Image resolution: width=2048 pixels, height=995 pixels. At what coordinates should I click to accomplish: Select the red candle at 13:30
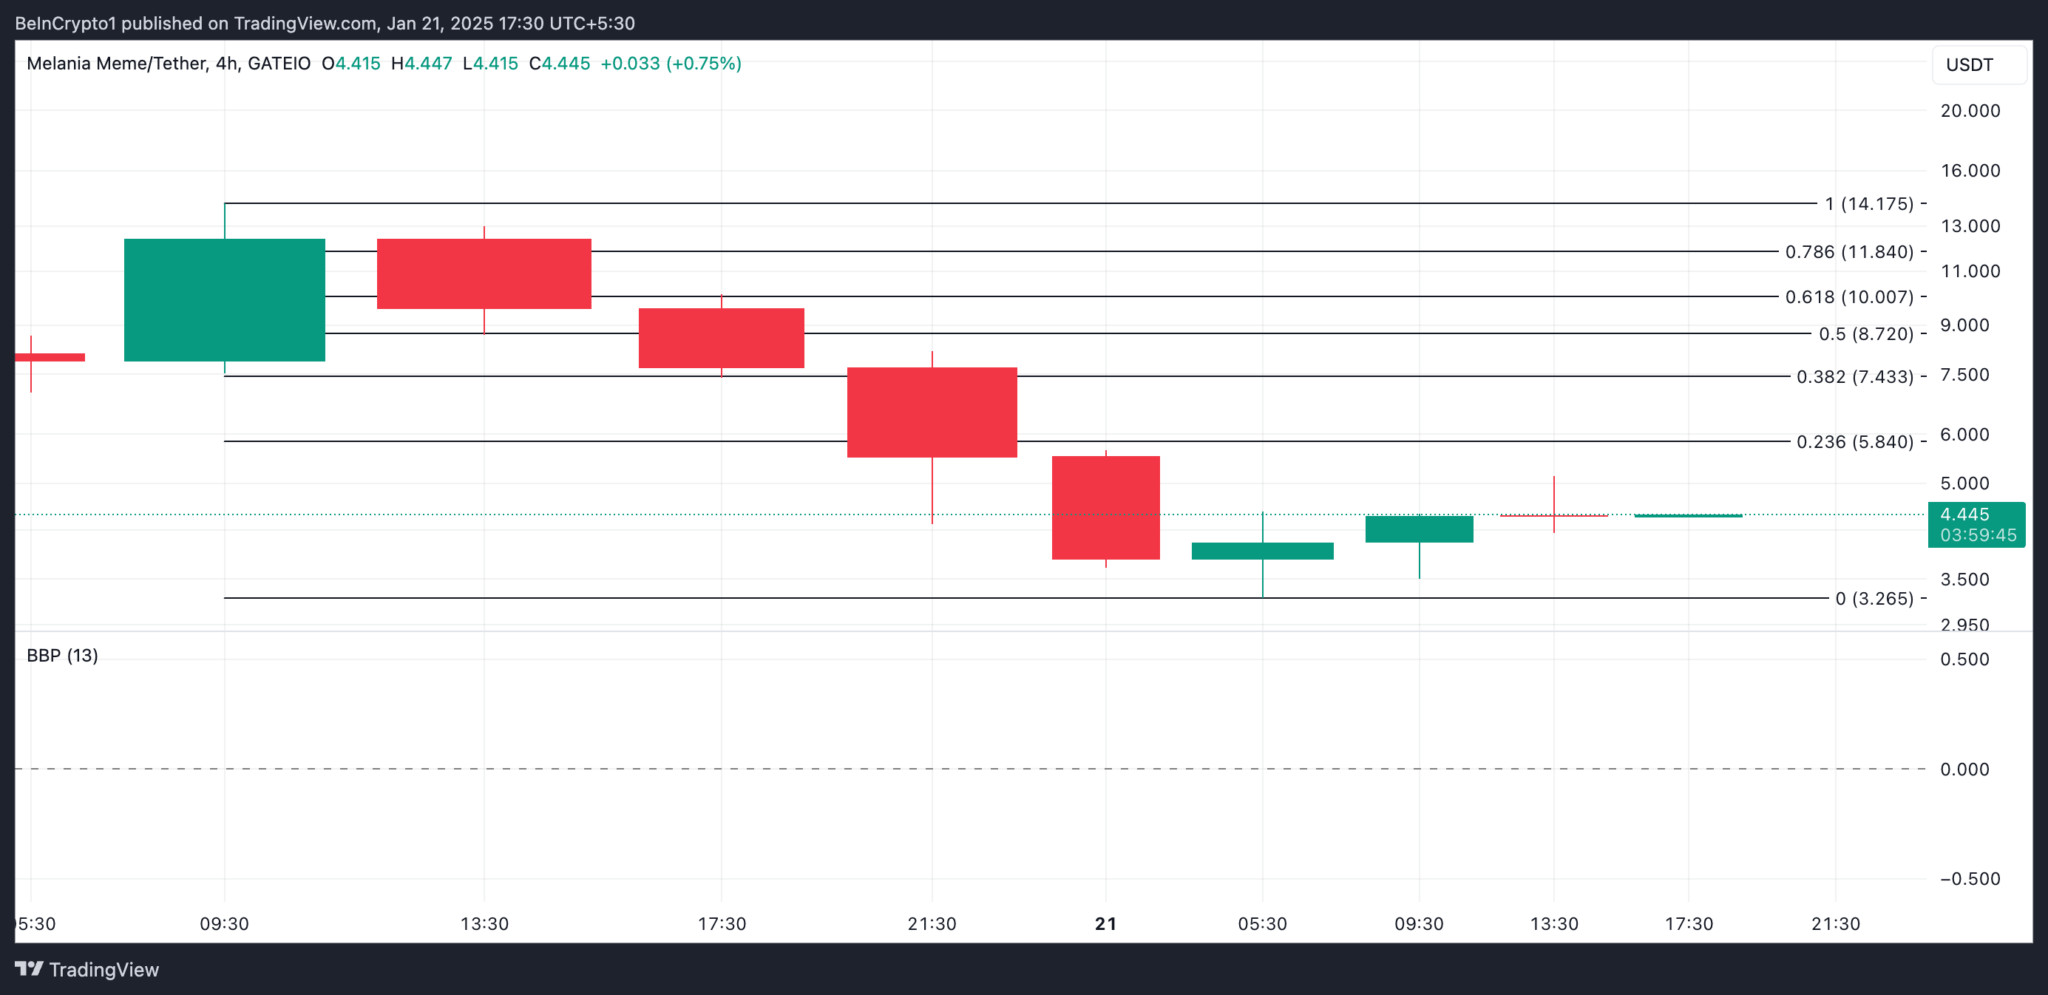[x=484, y=273]
